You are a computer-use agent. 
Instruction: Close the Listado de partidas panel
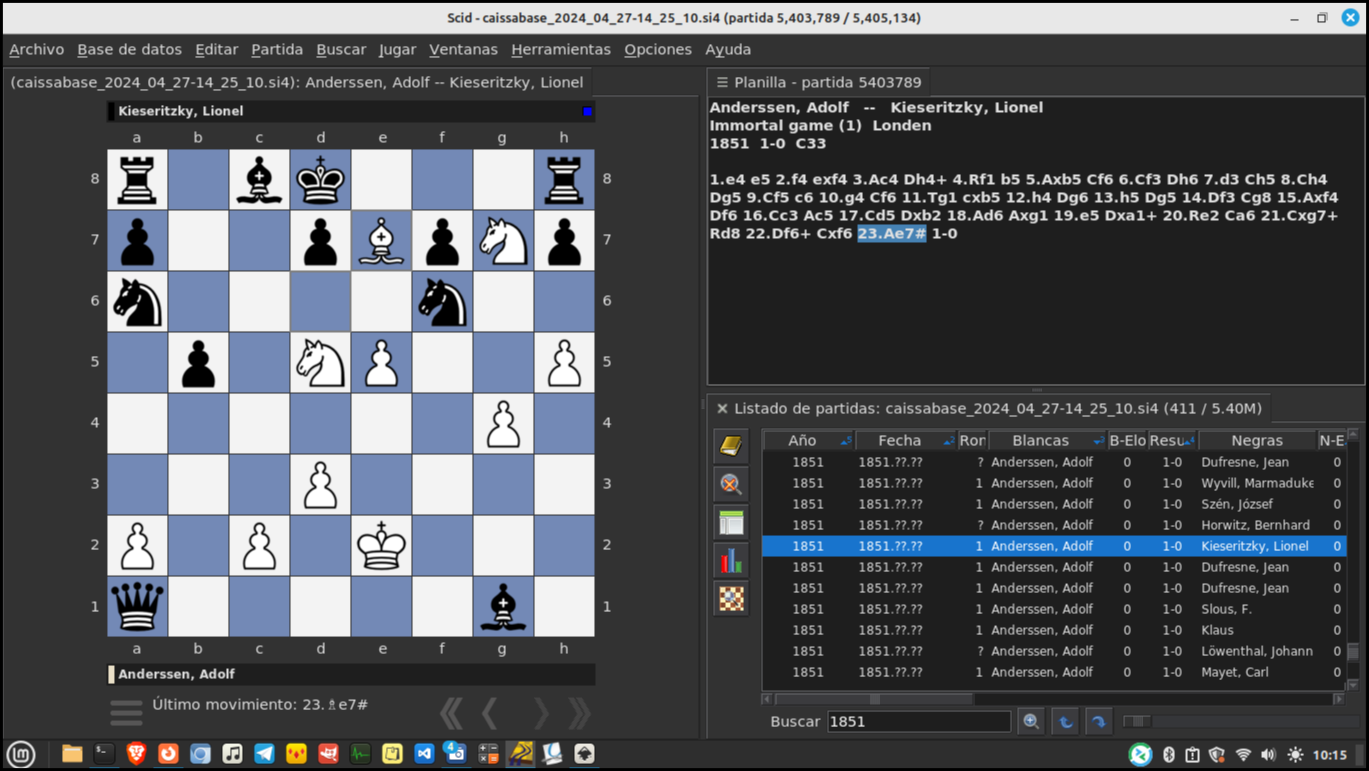click(722, 408)
